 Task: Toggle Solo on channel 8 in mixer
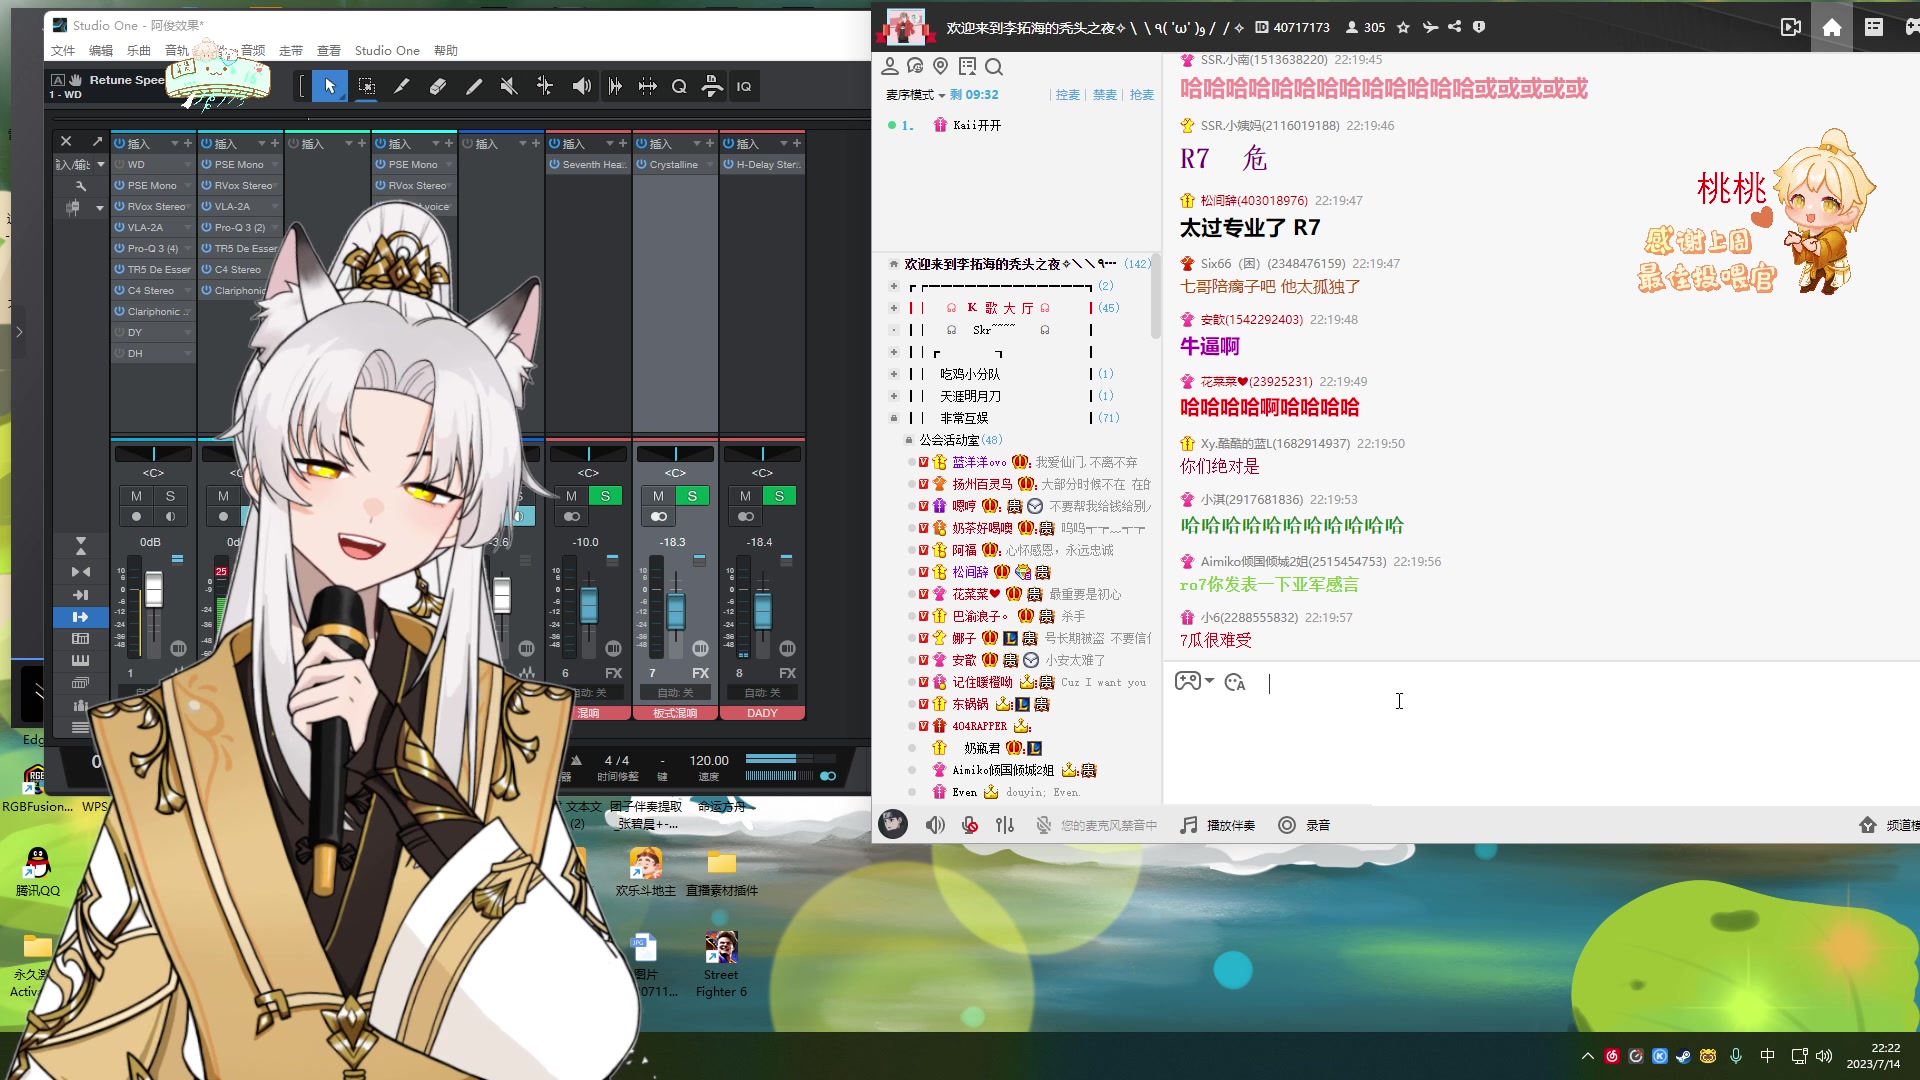pos(779,496)
